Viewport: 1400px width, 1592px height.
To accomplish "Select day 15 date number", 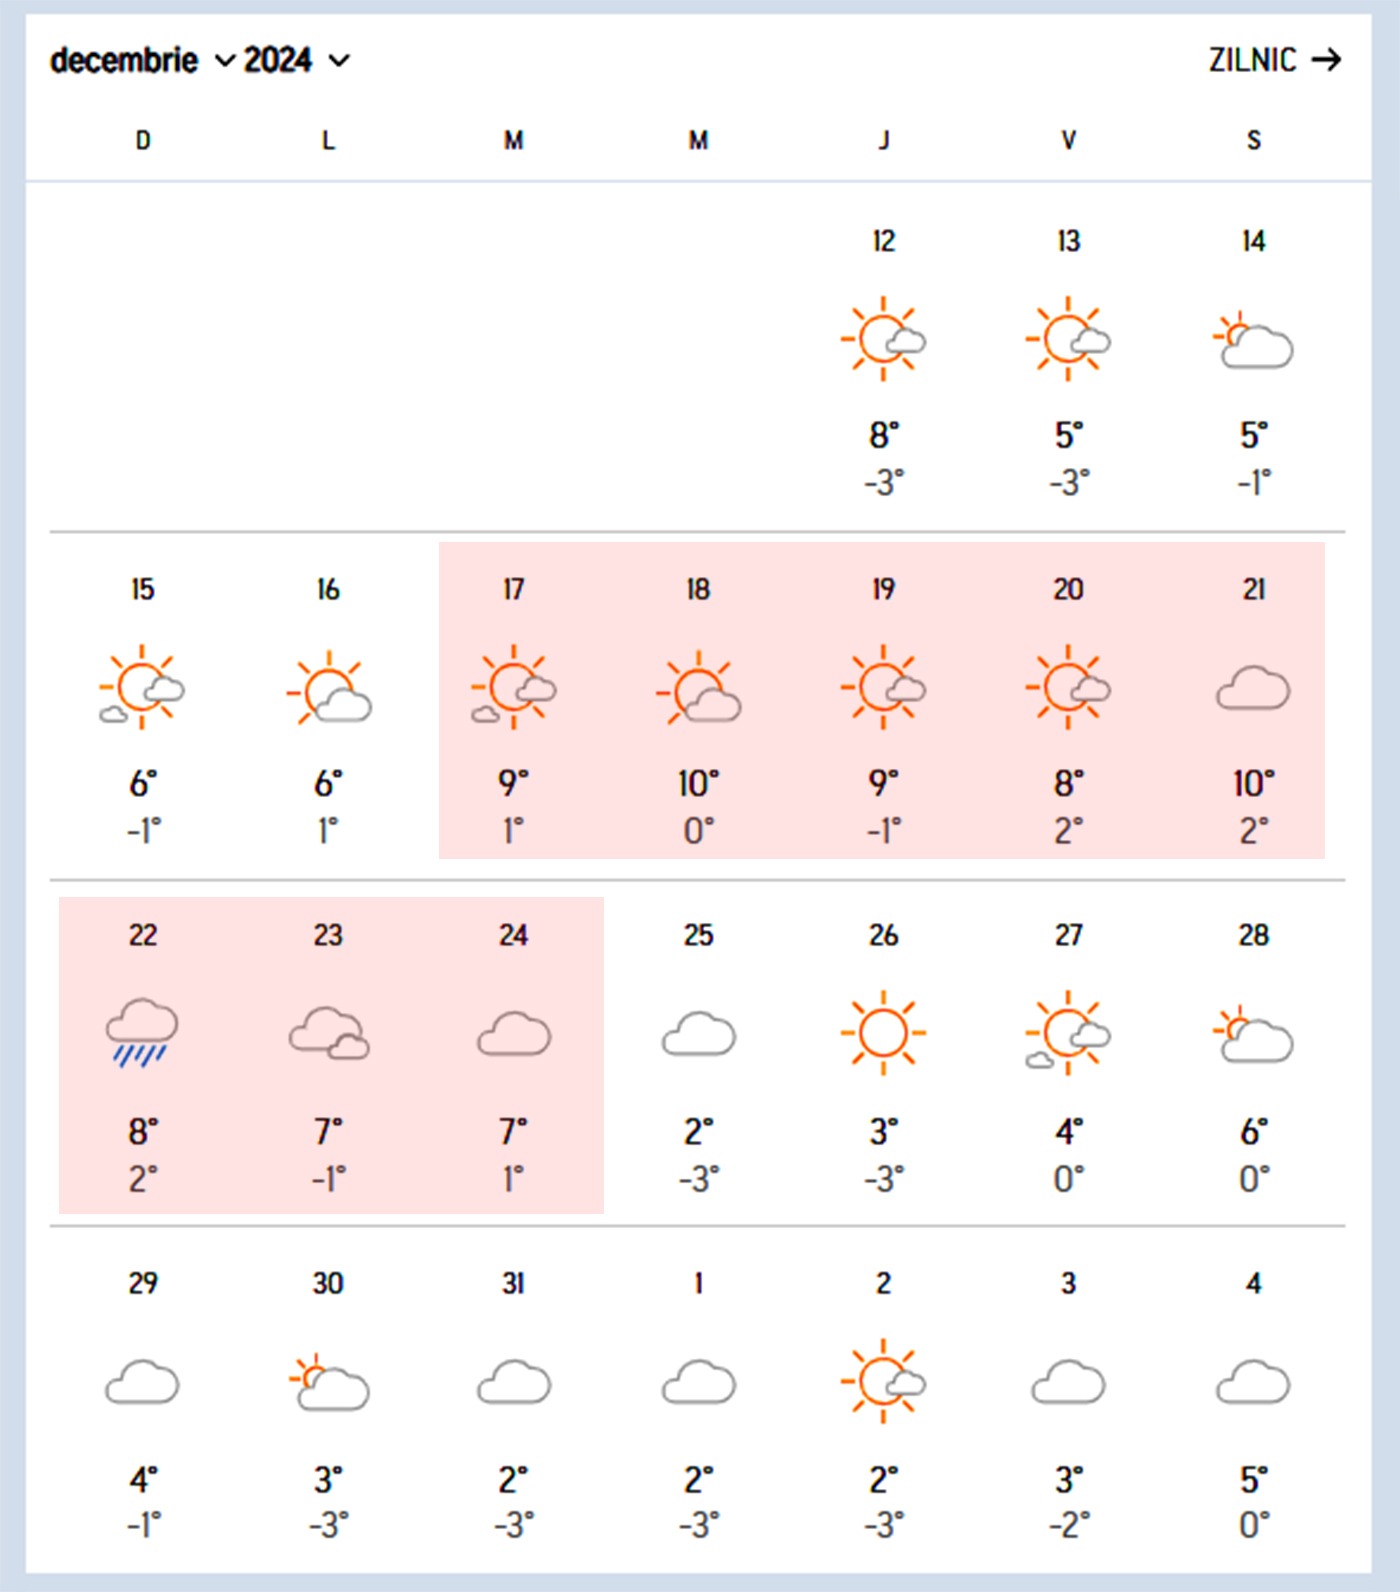I will (x=143, y=590).
